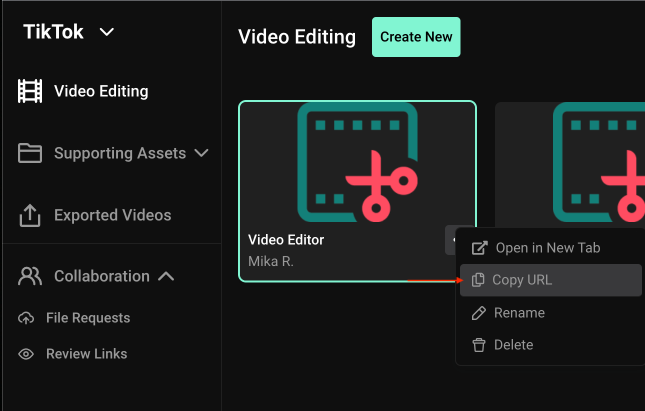Pick Rename in the context menu
This screenshot has width=645, height=411.
pyautogui.click(x=550, y=313)
